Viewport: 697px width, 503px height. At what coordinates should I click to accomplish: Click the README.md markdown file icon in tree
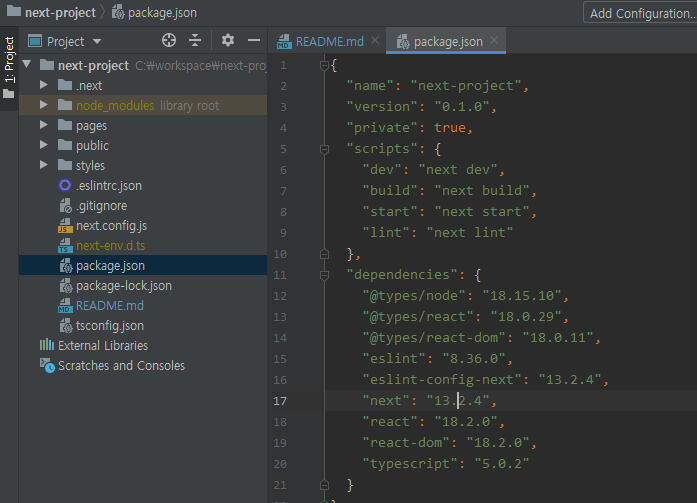tap(65, 306)
